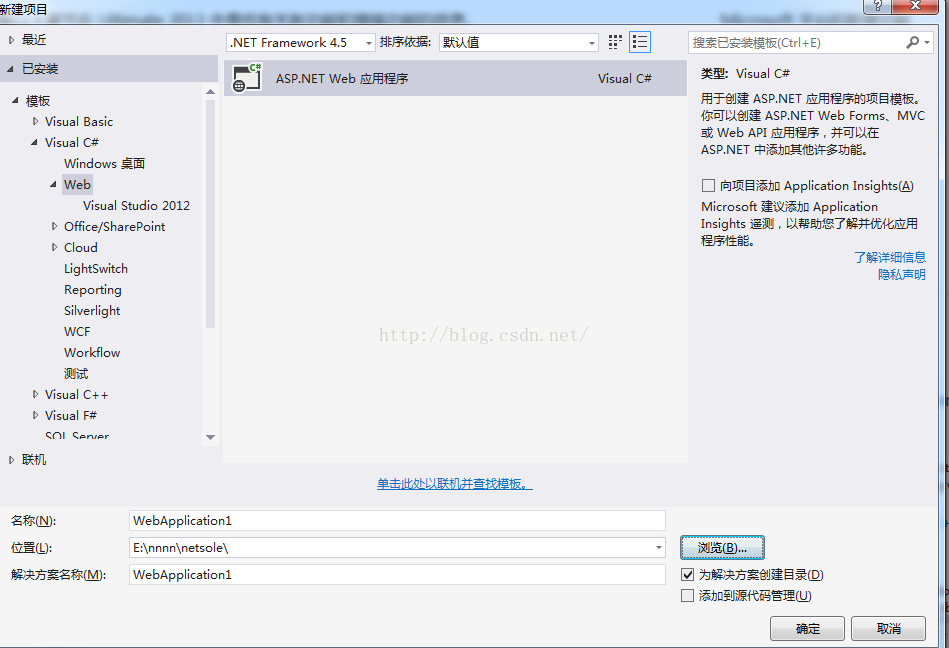Screen dimensions: 949x648
Task: Expand the Office/SharePoint node
Action: (54, 226)
